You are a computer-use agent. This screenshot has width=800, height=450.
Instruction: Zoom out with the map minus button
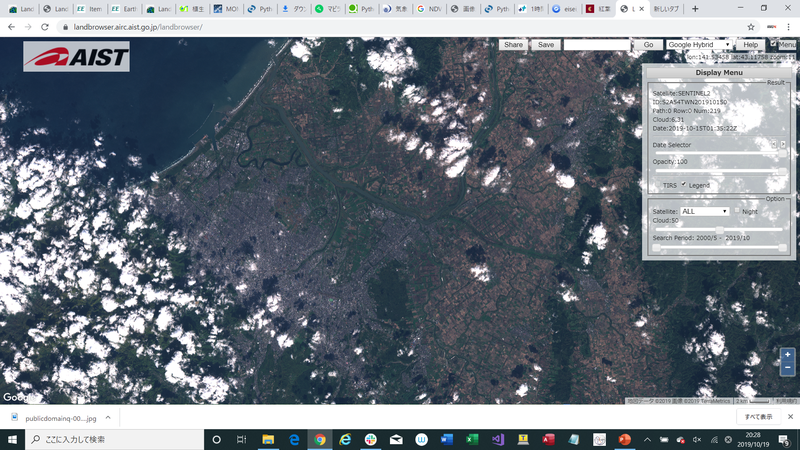pos(787,369)
